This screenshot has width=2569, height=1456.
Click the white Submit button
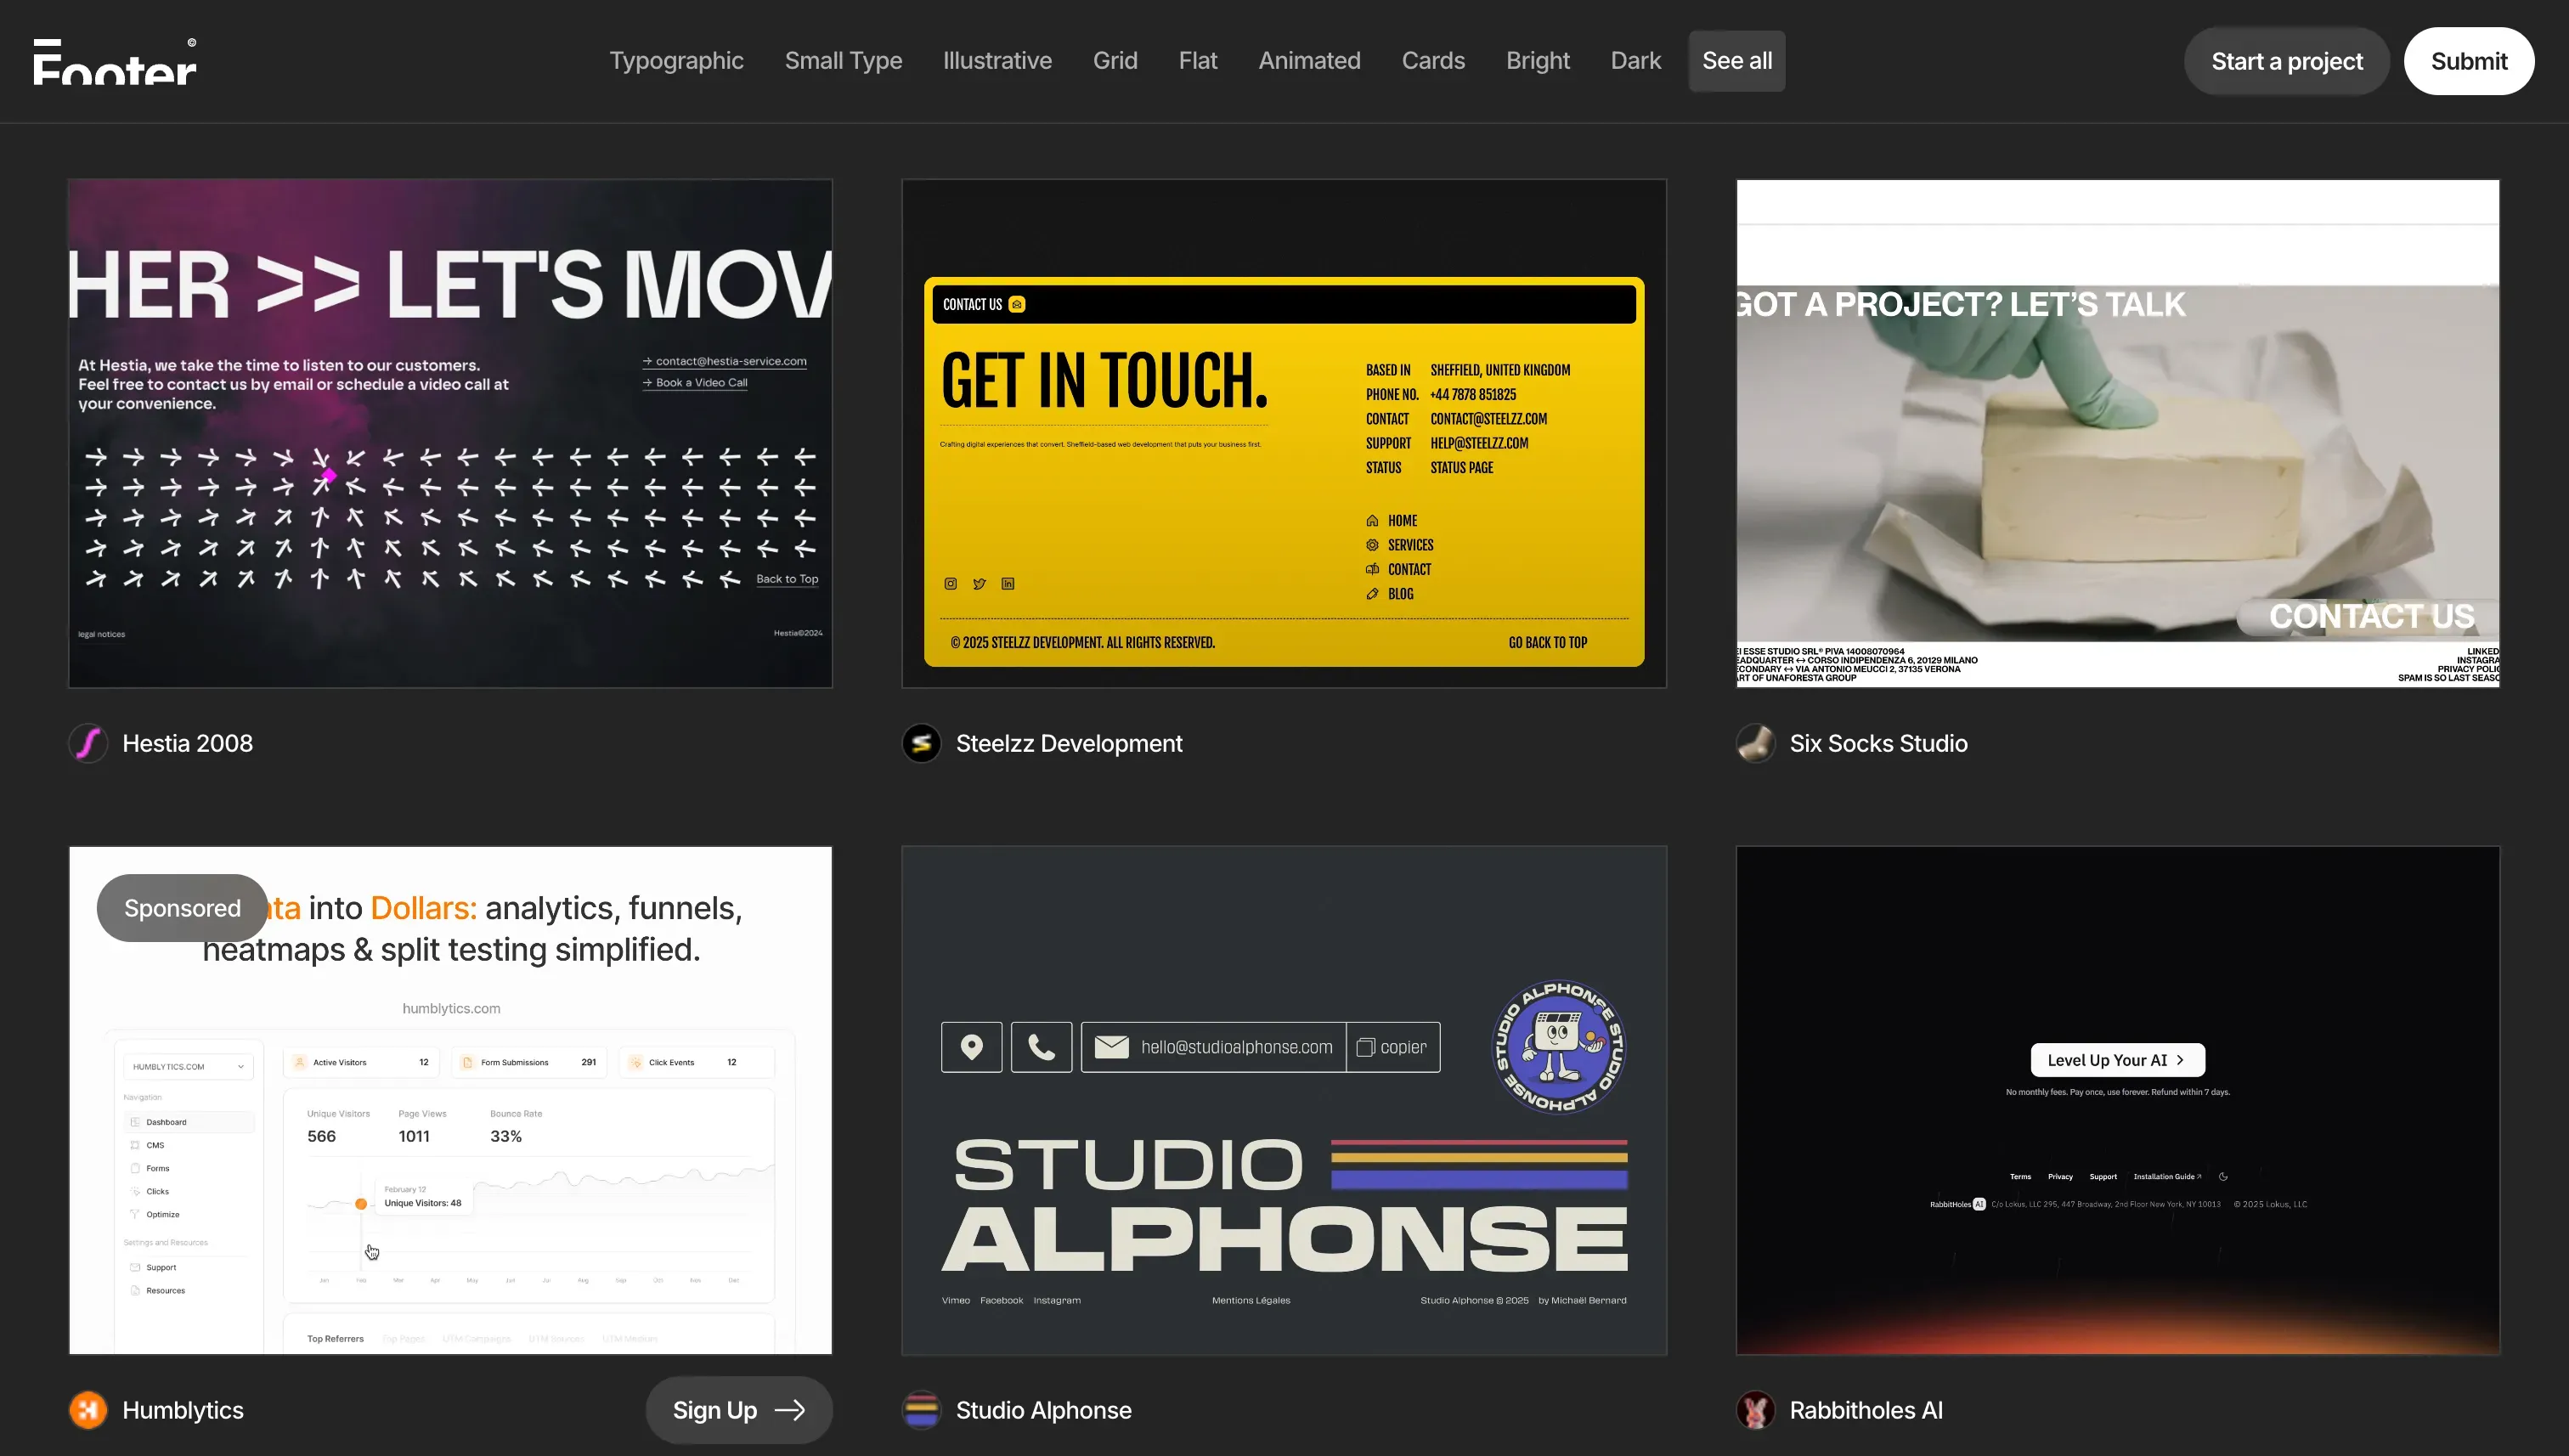[2468, 61]
